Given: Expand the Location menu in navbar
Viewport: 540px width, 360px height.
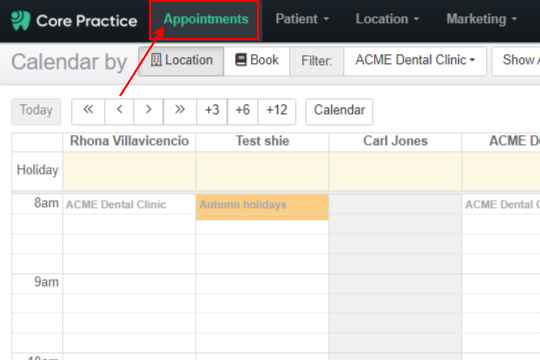Looking at the screenshot, I should tap(387, 19).
